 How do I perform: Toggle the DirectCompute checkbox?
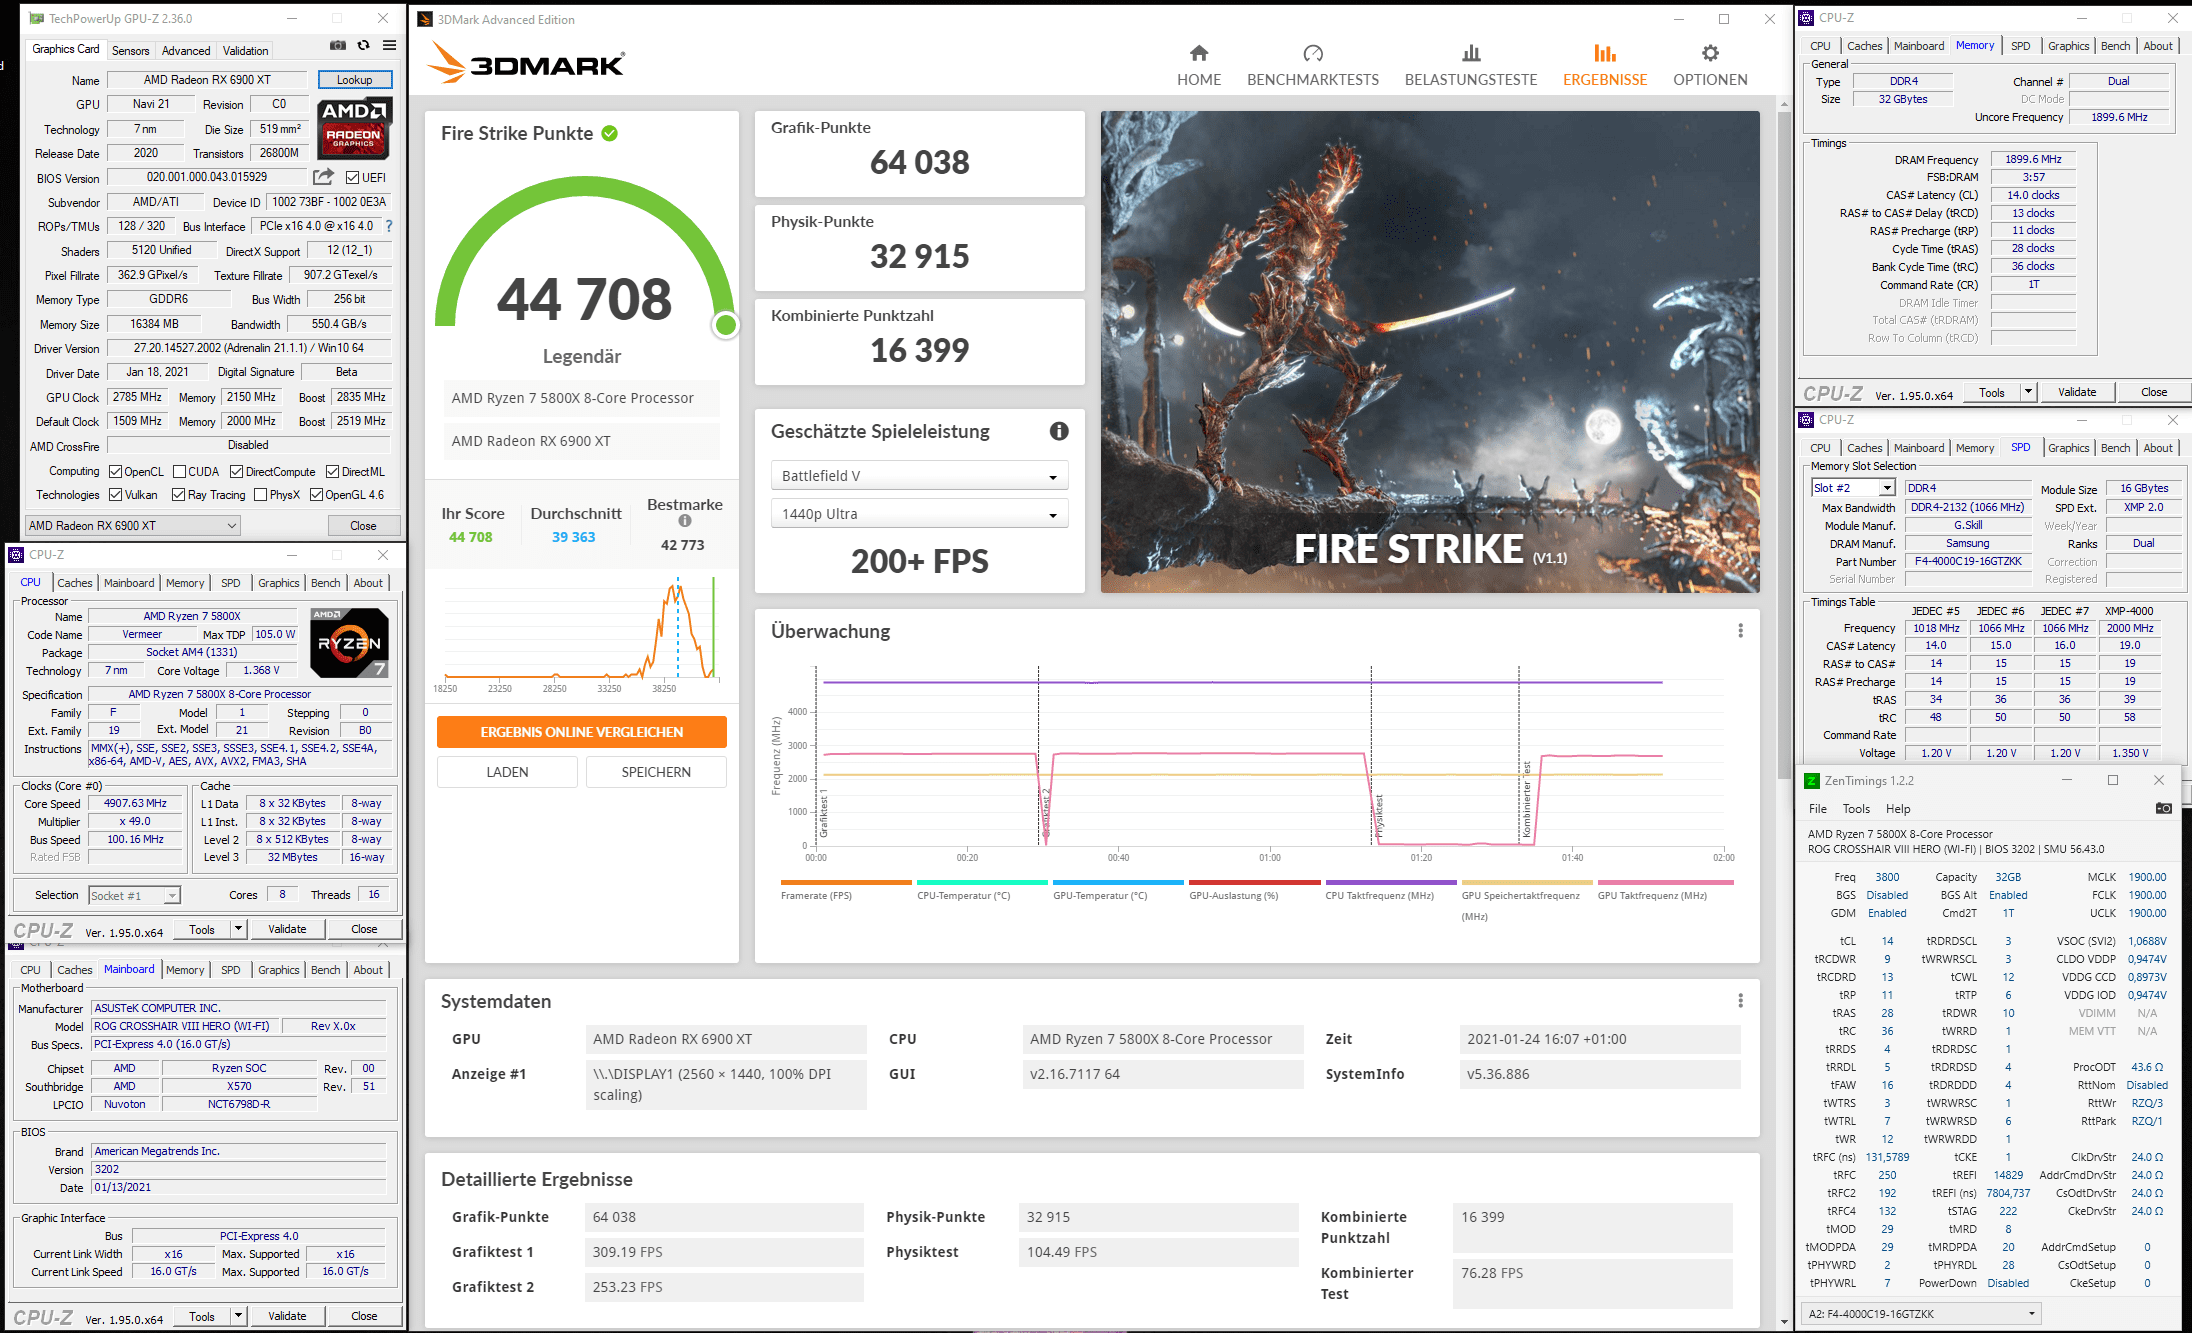(237, 472)
